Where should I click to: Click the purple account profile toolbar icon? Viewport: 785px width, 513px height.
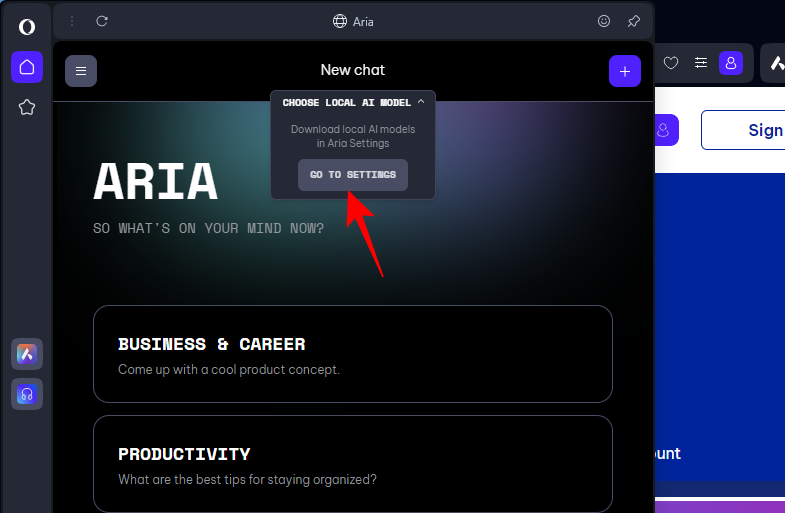[x=731, y=63]
